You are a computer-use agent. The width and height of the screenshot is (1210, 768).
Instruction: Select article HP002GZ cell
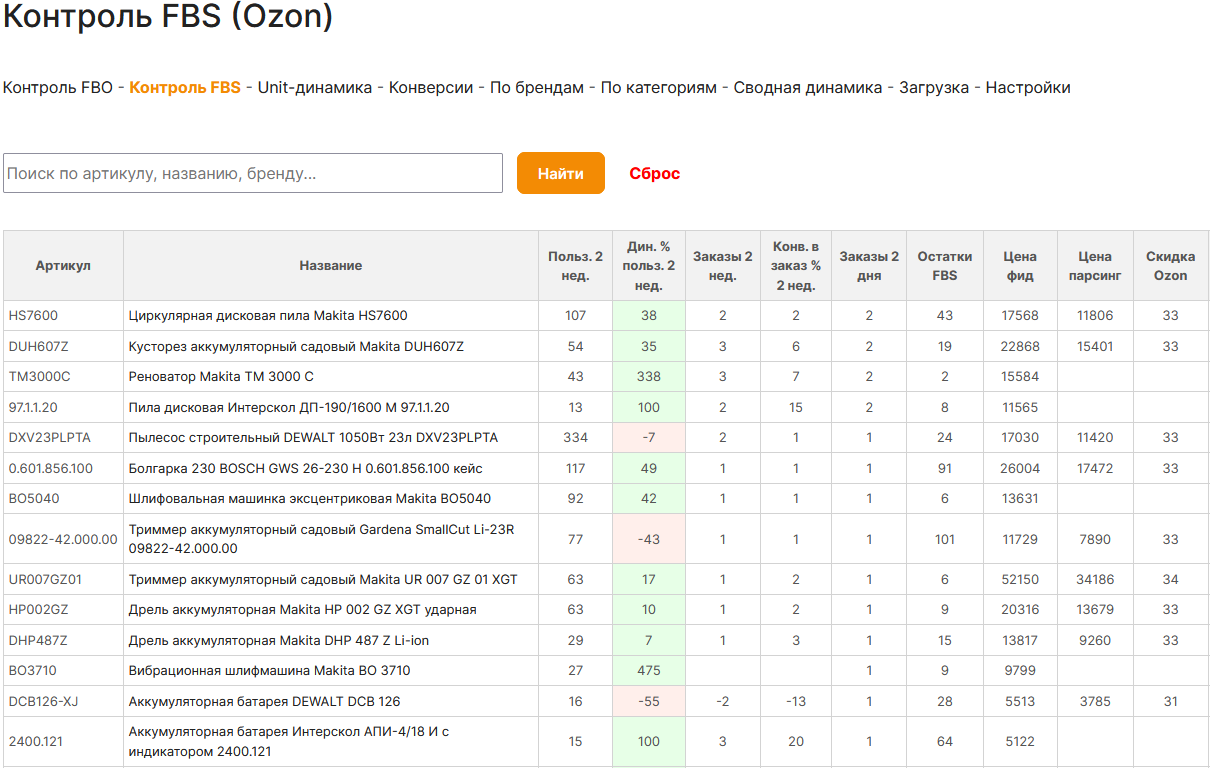click(x=63, y=610)
